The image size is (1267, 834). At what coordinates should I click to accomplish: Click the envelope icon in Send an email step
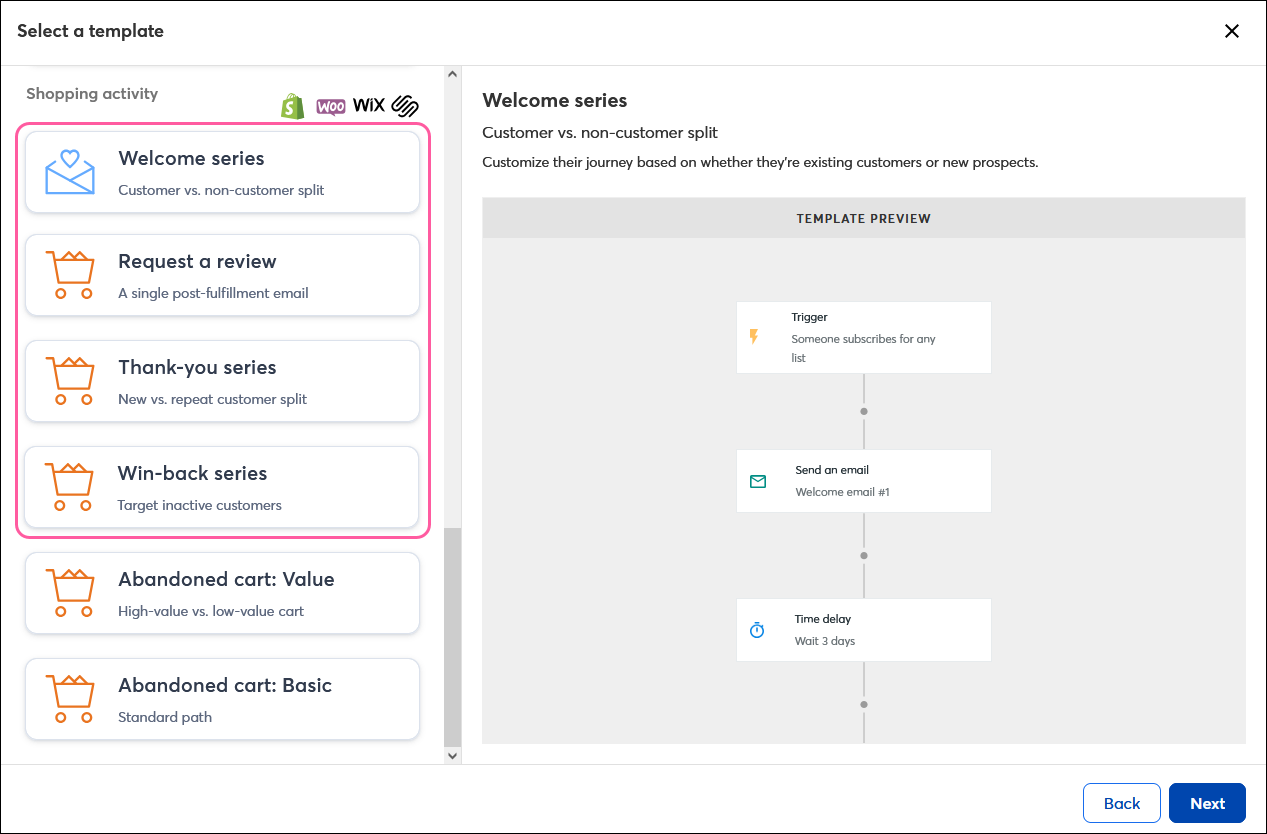click(x=758, y=481)
